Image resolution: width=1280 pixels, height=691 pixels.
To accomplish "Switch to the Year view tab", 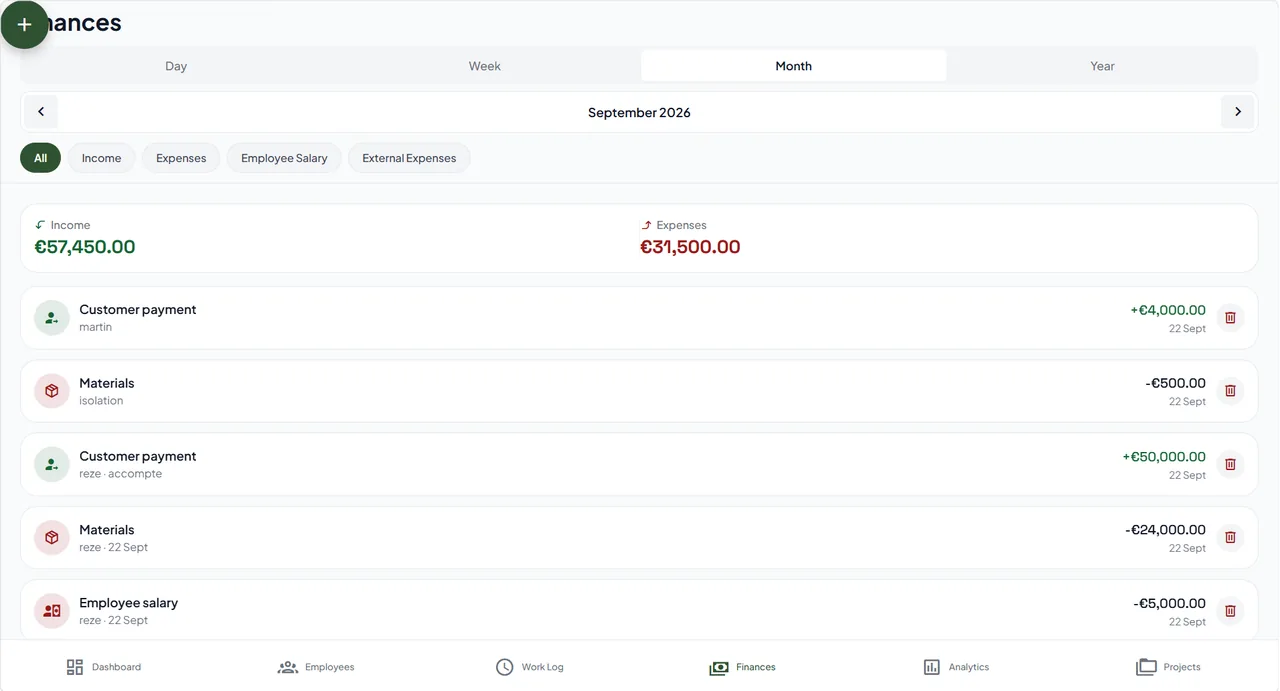I will point(1102,66).
